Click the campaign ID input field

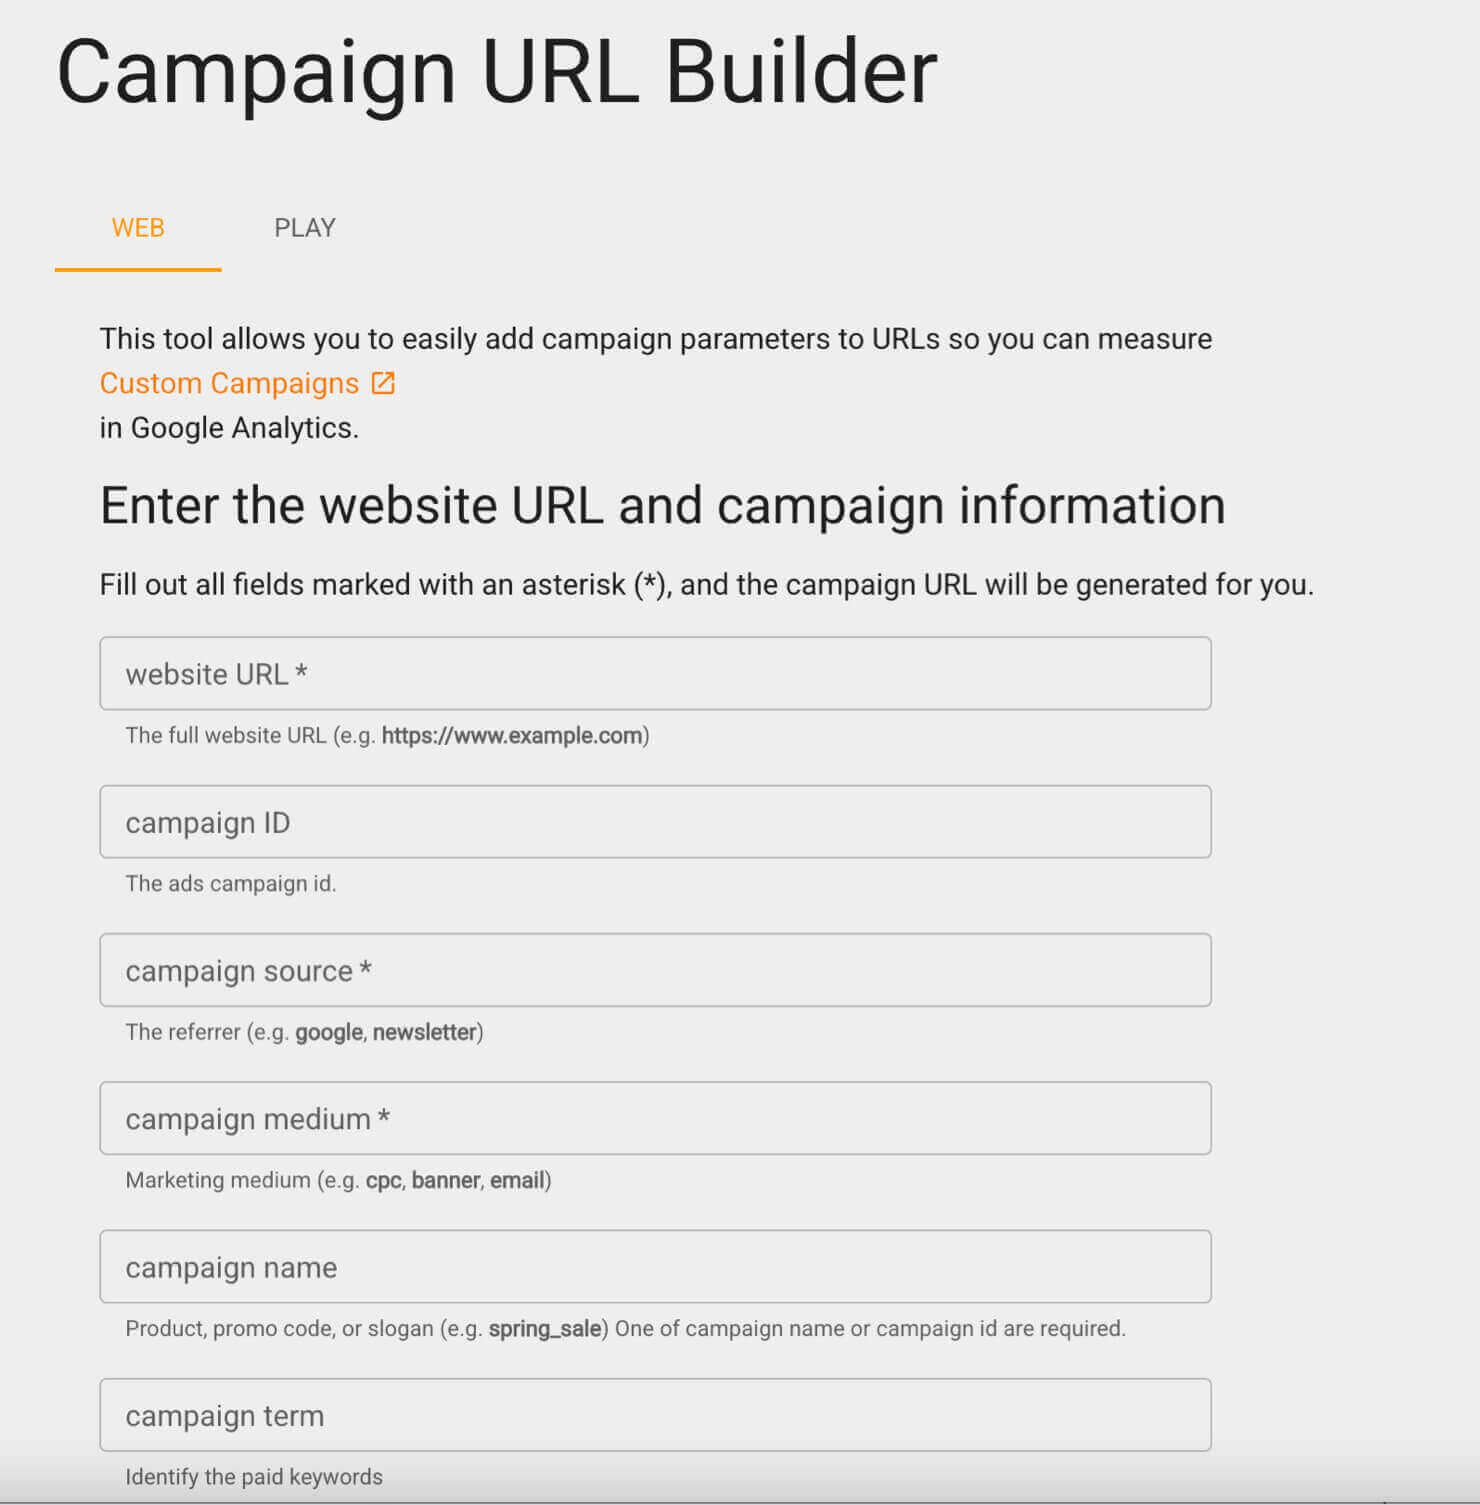point(655,822)
